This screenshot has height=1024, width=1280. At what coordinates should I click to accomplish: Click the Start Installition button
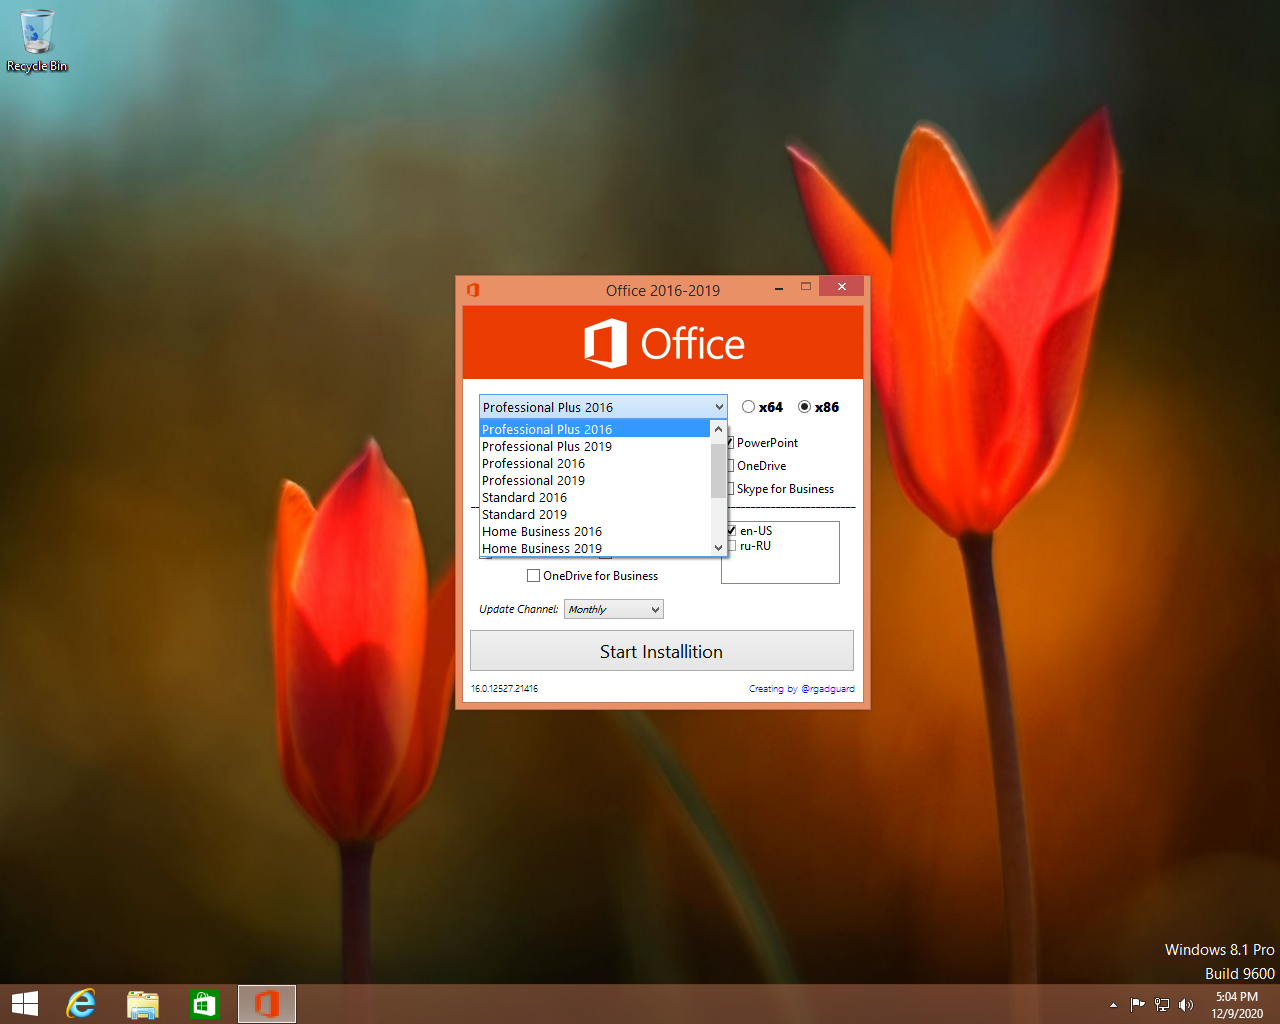pos(661,651)
